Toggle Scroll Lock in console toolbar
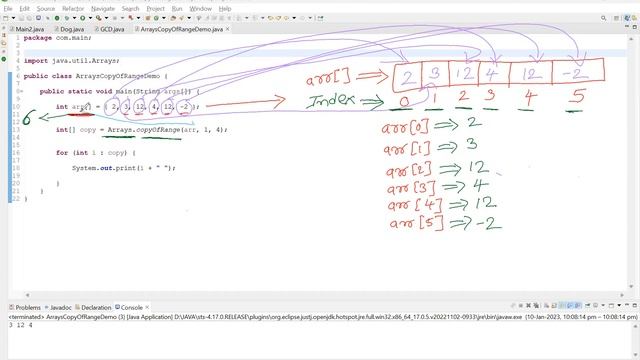The width and height of the screenshot is (640, 360). pyautogui.click(x=553, y=305)
